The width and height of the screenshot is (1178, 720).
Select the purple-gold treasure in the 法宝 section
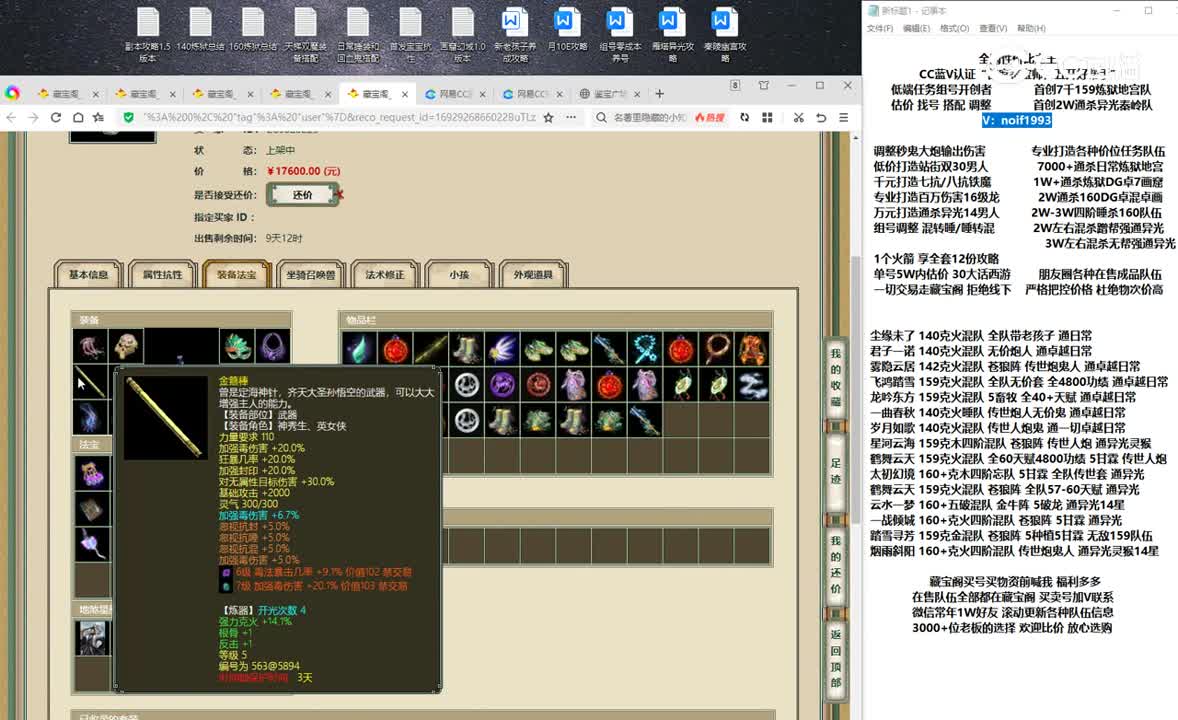(x=92, y=473)
